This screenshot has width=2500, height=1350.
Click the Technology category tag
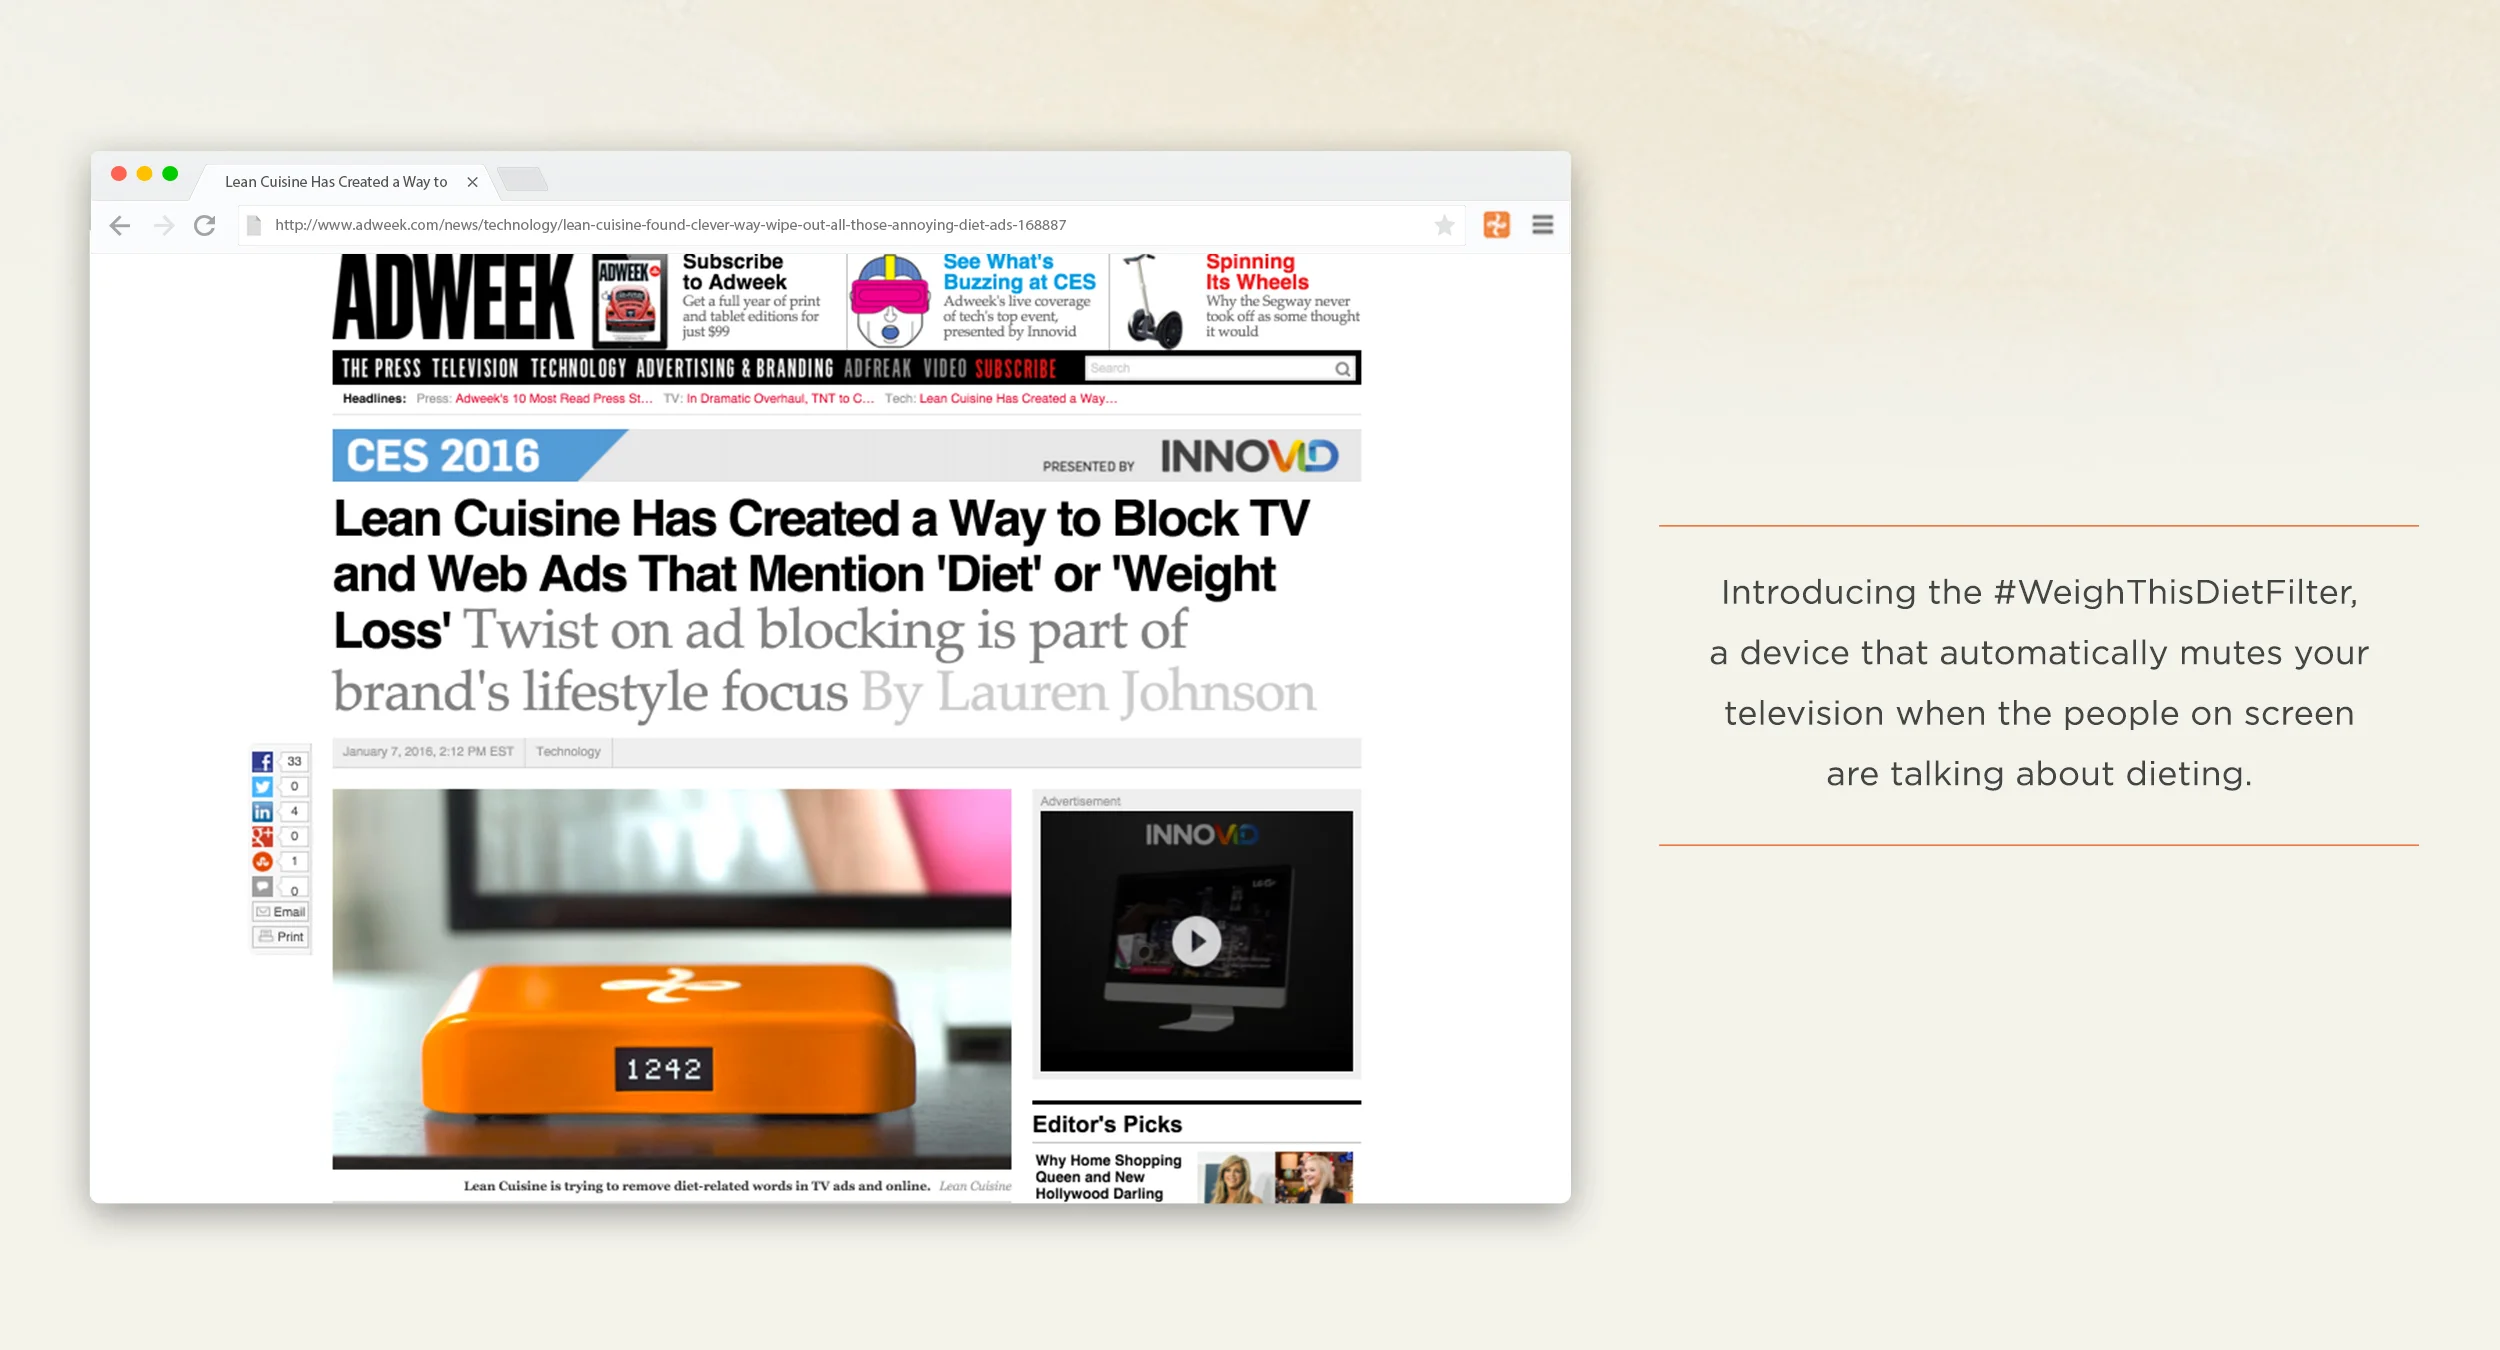(x=568, y=752)
